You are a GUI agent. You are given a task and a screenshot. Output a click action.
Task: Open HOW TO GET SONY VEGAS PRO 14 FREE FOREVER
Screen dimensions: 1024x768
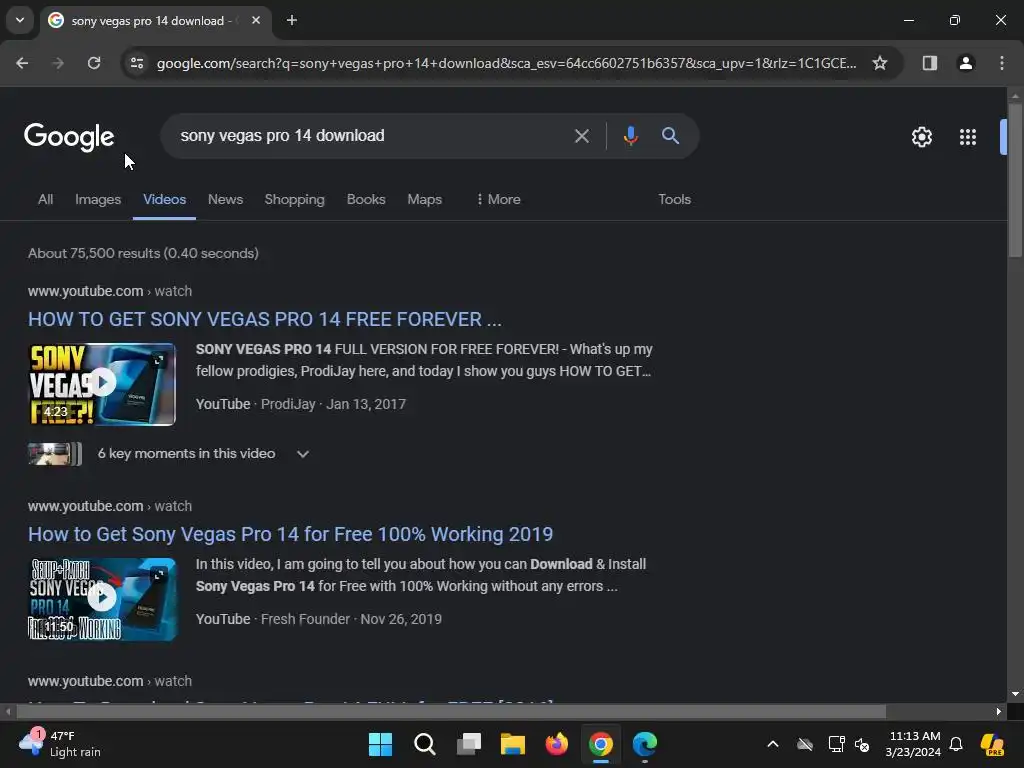(264, 319)
